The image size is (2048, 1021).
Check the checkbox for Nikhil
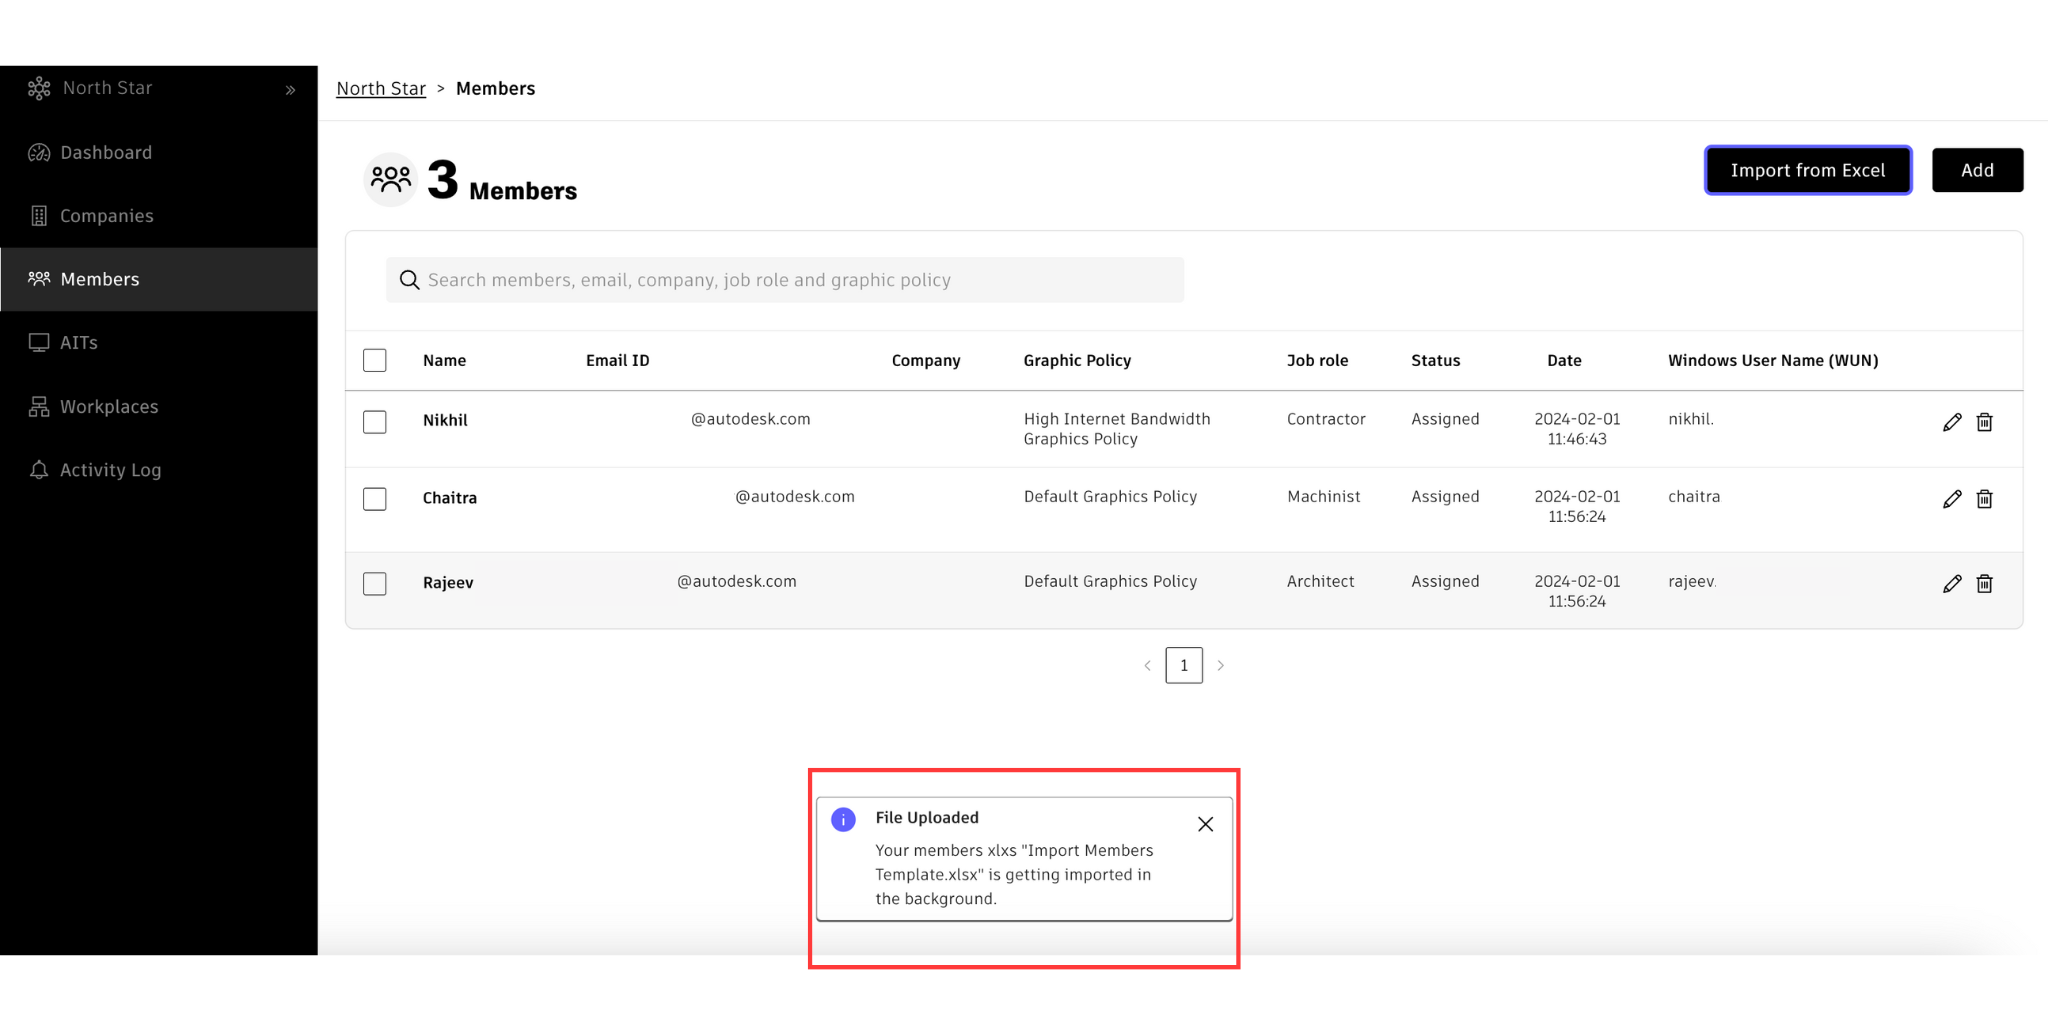coord(375,422)
